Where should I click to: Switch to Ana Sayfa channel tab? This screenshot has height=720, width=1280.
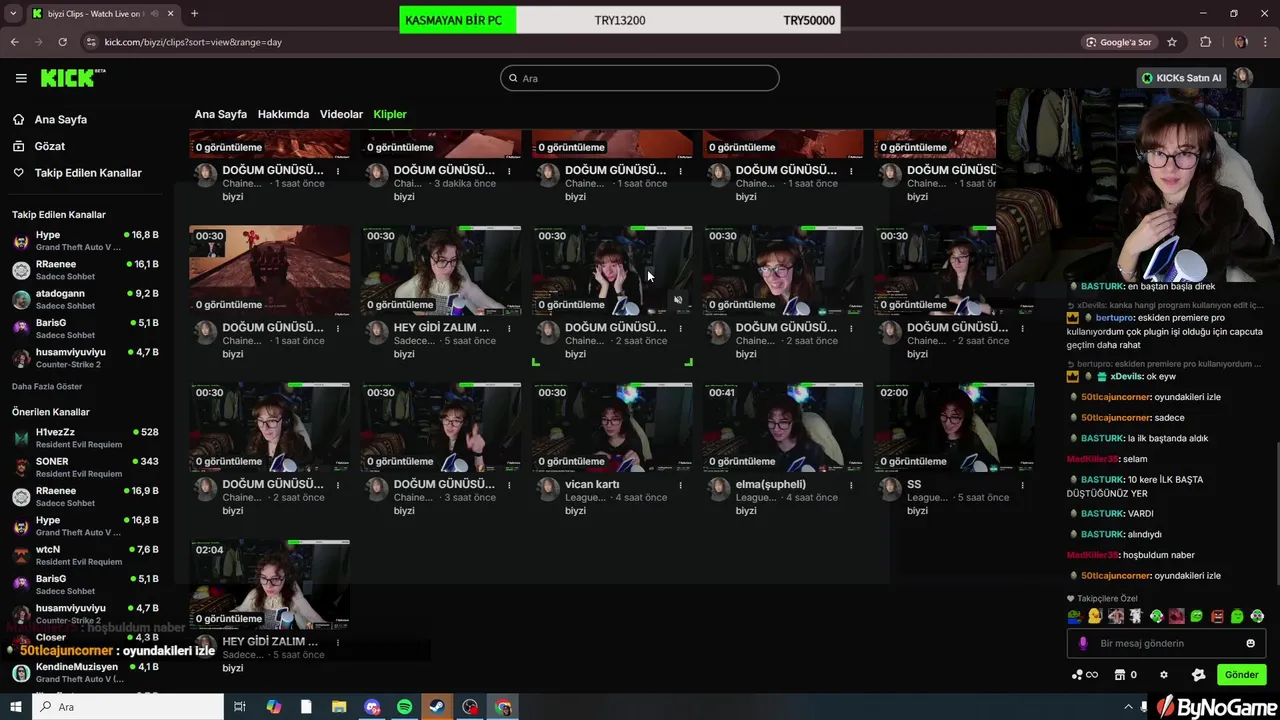pyautogui.click(x=220, y=114)
